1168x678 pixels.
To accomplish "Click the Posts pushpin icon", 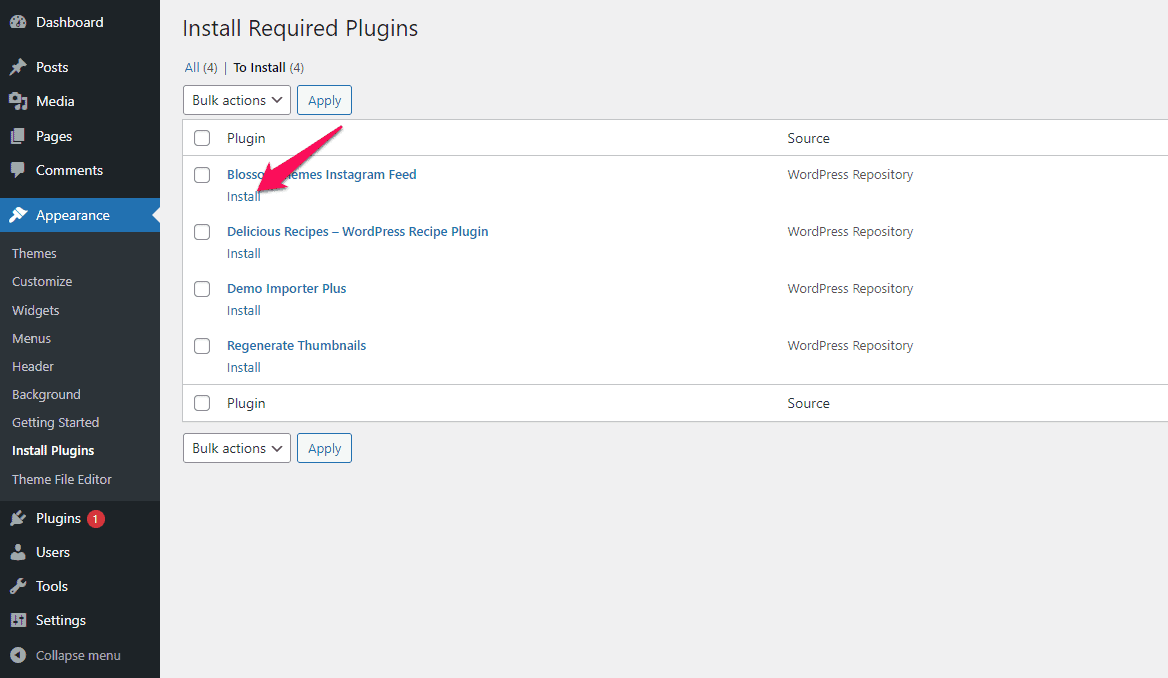I will click(x=18, y=67).
